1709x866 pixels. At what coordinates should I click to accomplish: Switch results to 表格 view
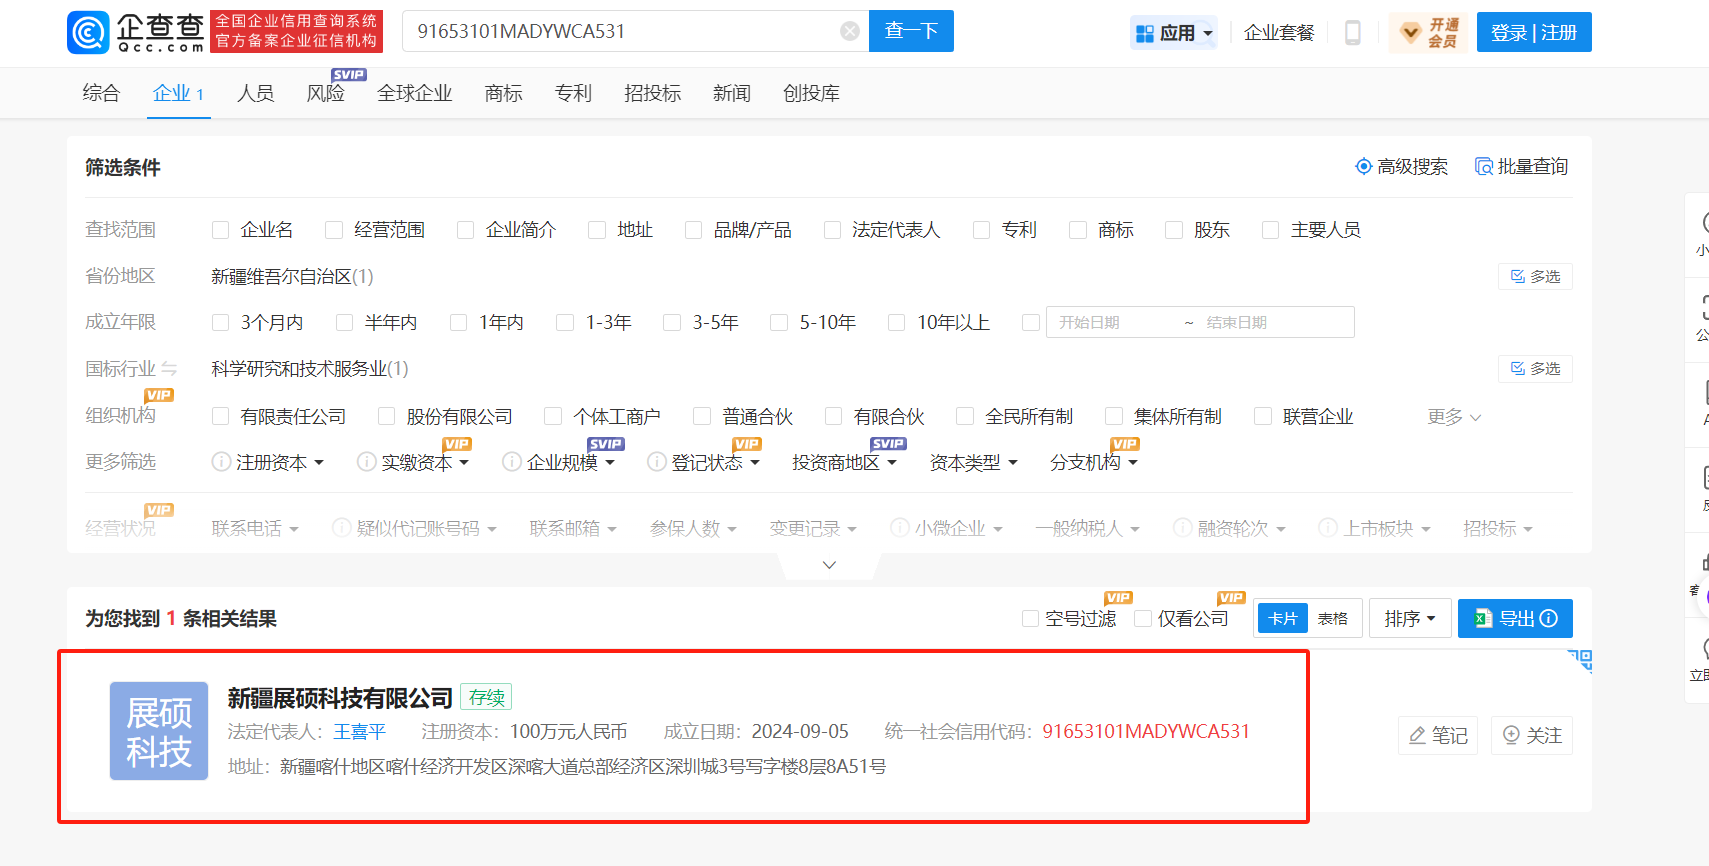tap(1333, 619)
